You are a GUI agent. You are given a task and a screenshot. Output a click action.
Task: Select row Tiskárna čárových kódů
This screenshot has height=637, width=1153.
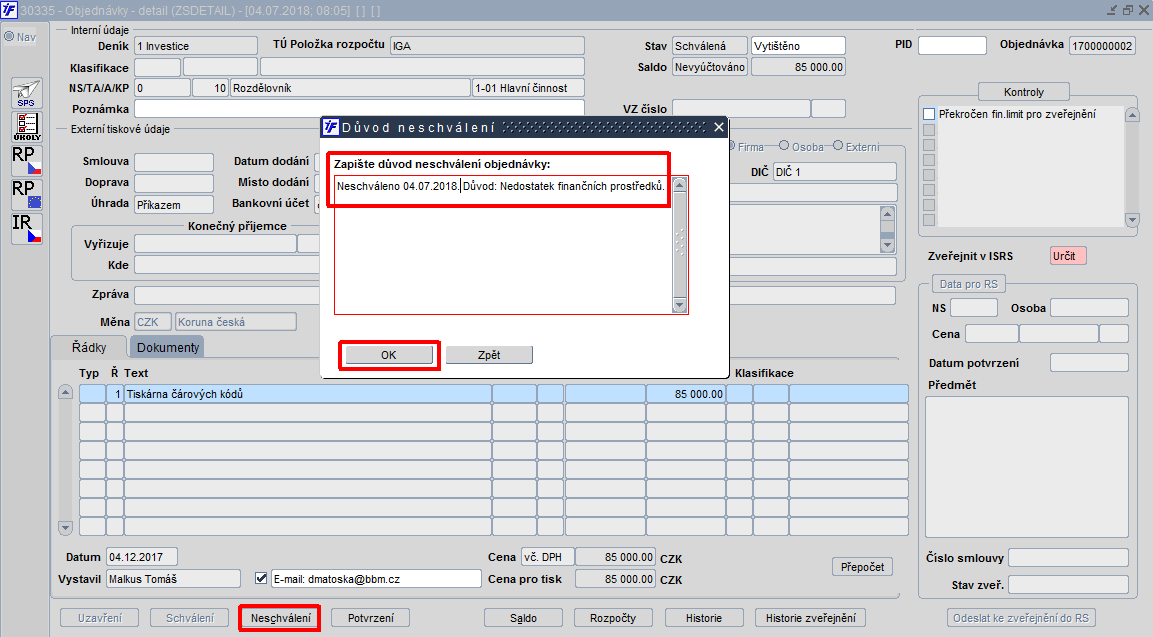(307, 394)
